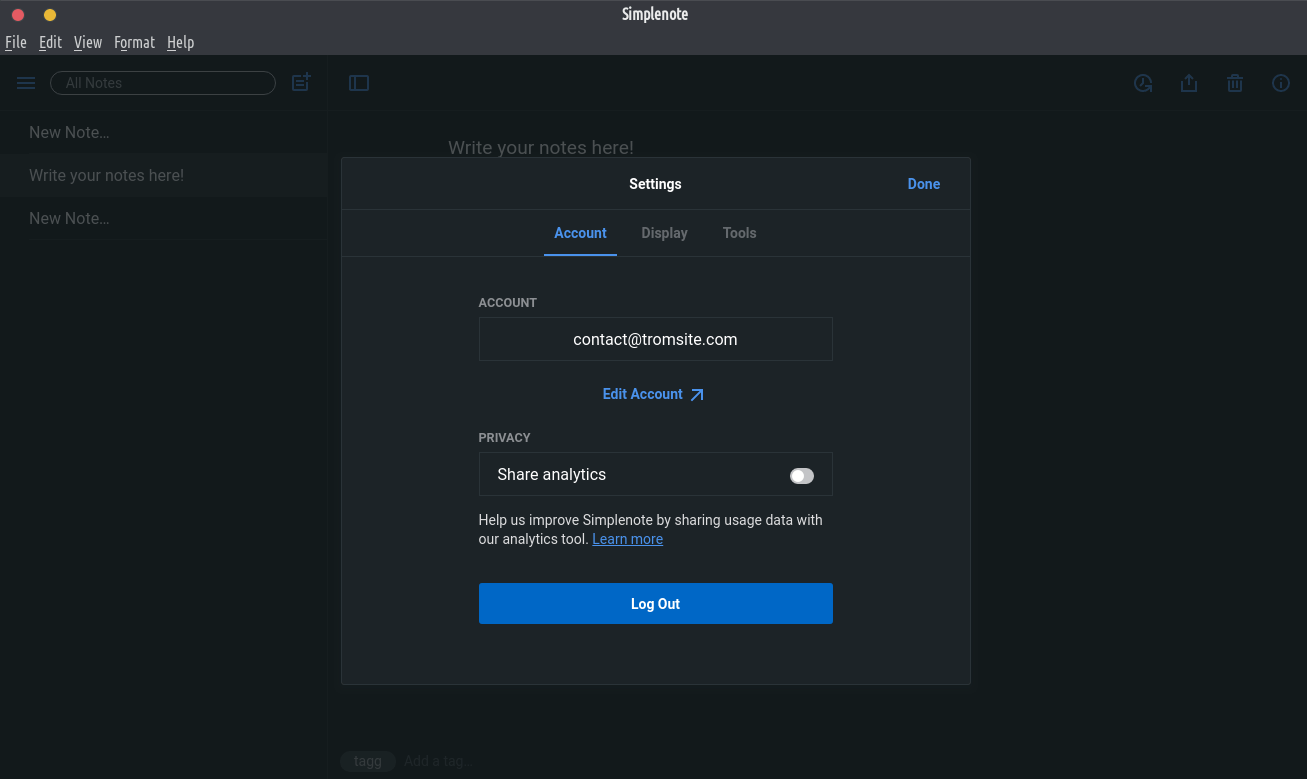Image resolution: width=1307 pixels, height=779 pixels.
Task: Click the All Notes search field
Action: [163, 83]
